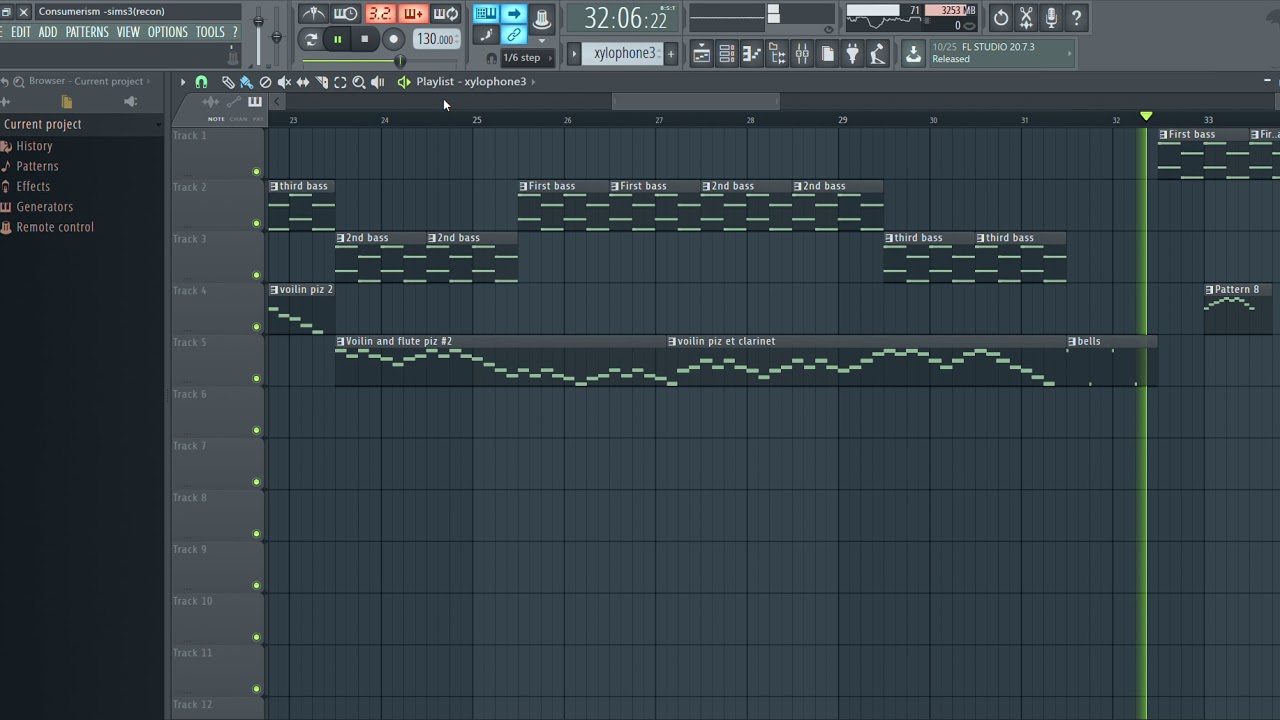This screenshot has width=1280, height=720.
Task: Open the Playlist view
Action: coord(702,54)
